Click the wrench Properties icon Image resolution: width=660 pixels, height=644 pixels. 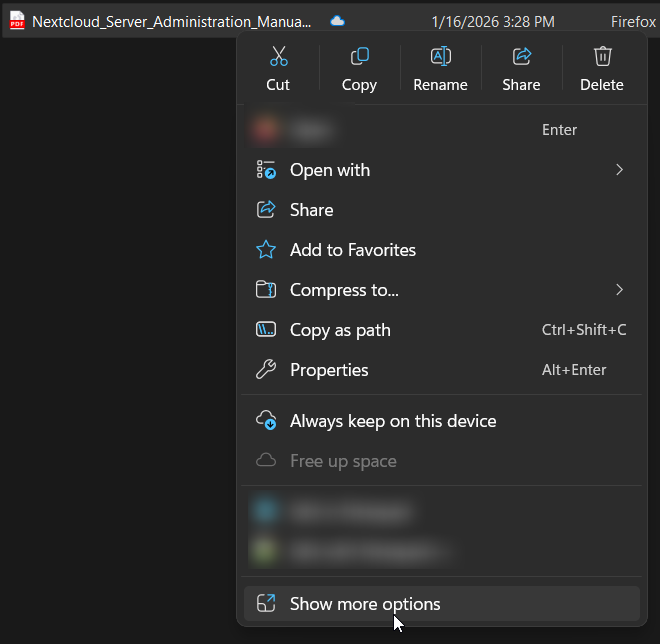coord(266,370)
